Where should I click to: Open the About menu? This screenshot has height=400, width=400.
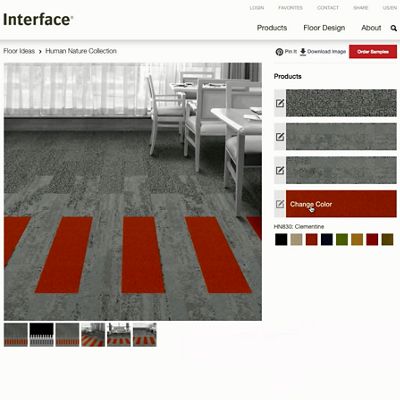[x=371, y=28]
